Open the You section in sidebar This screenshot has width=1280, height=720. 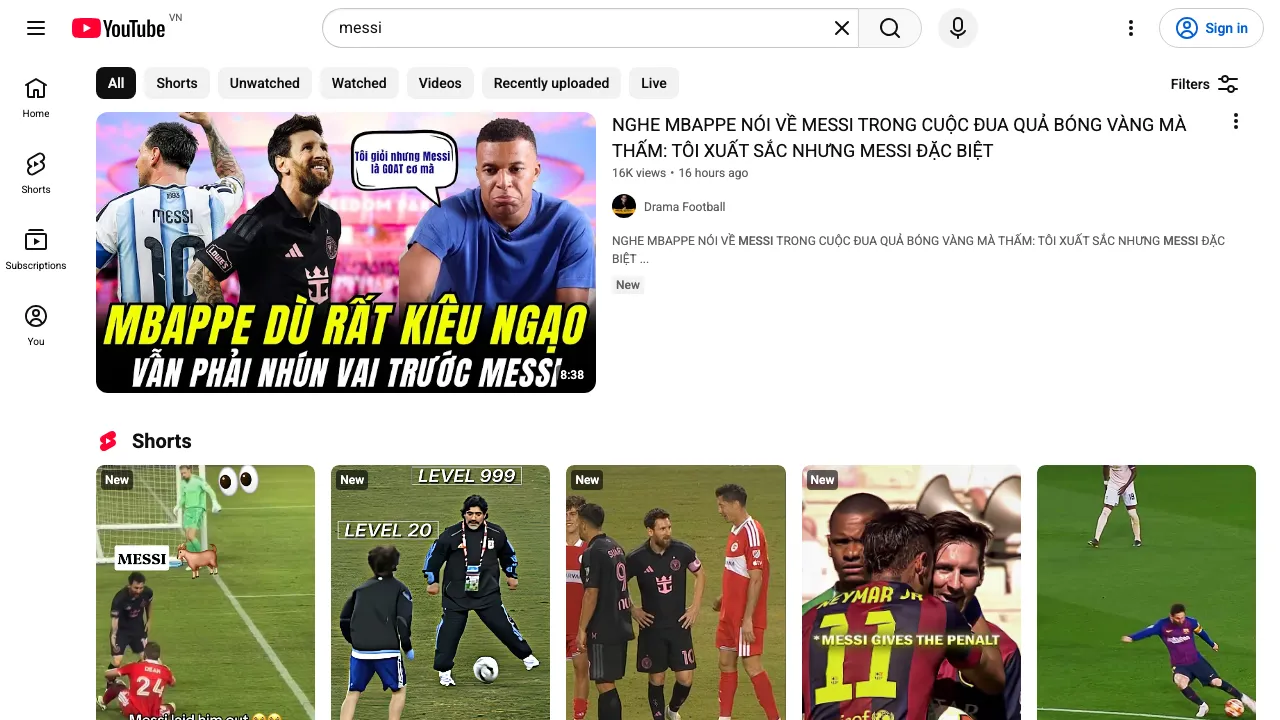[x=36, y=326]
